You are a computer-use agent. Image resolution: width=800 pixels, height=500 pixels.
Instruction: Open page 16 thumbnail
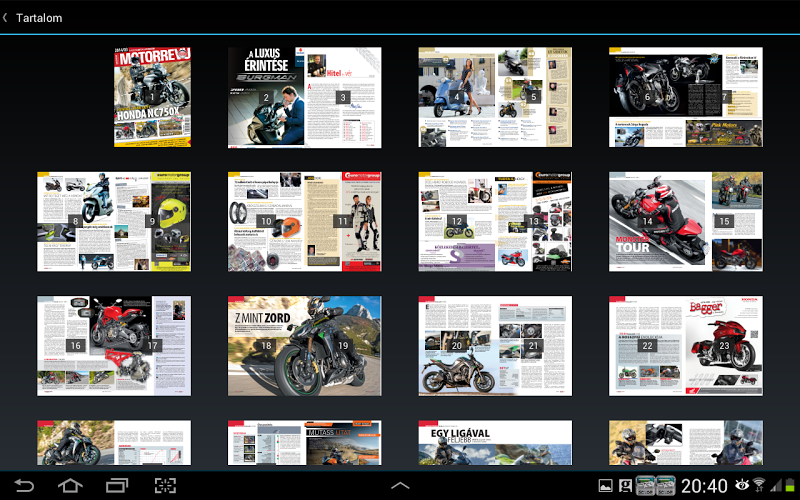76,346
